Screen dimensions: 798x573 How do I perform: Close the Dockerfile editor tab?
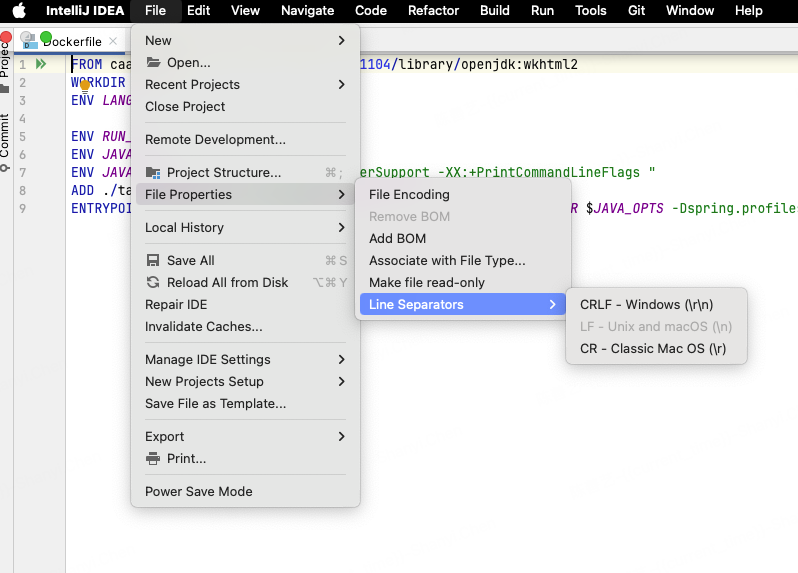point(113,41)
